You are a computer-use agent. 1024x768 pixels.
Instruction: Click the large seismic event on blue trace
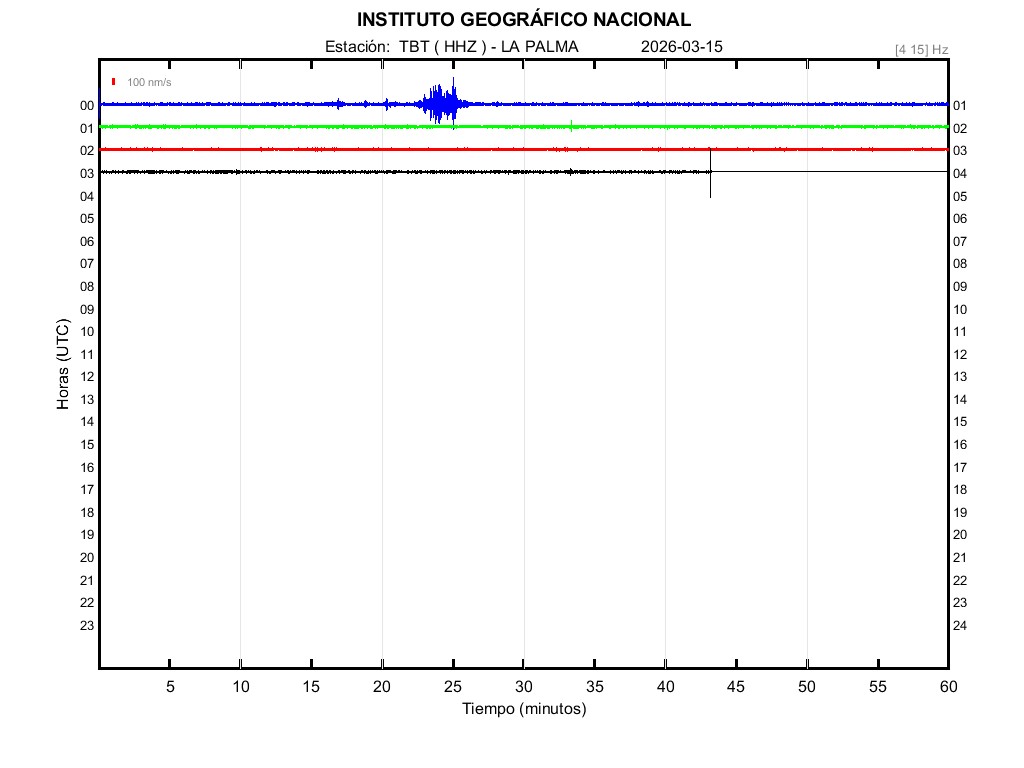(x=440, y=103)
